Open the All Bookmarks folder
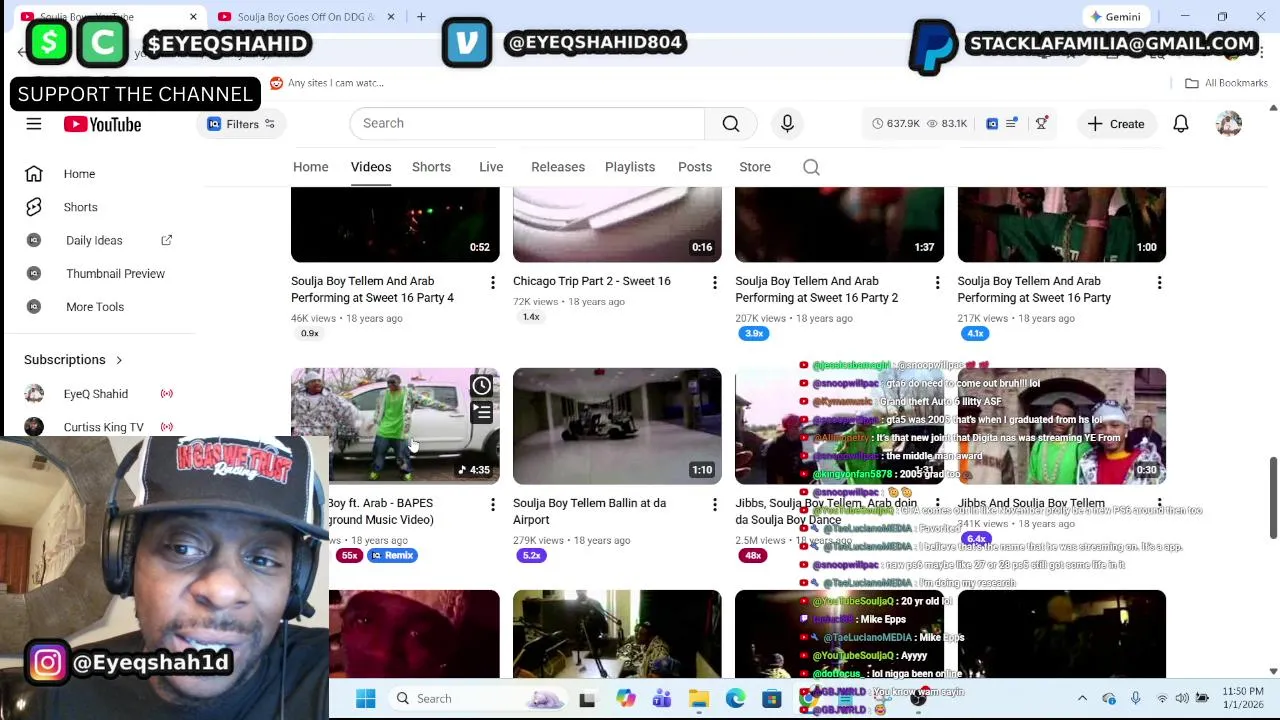Image resolution: width=1280 pixels, height=720 pixels. pyautogui.click(x=1226, y=83)
